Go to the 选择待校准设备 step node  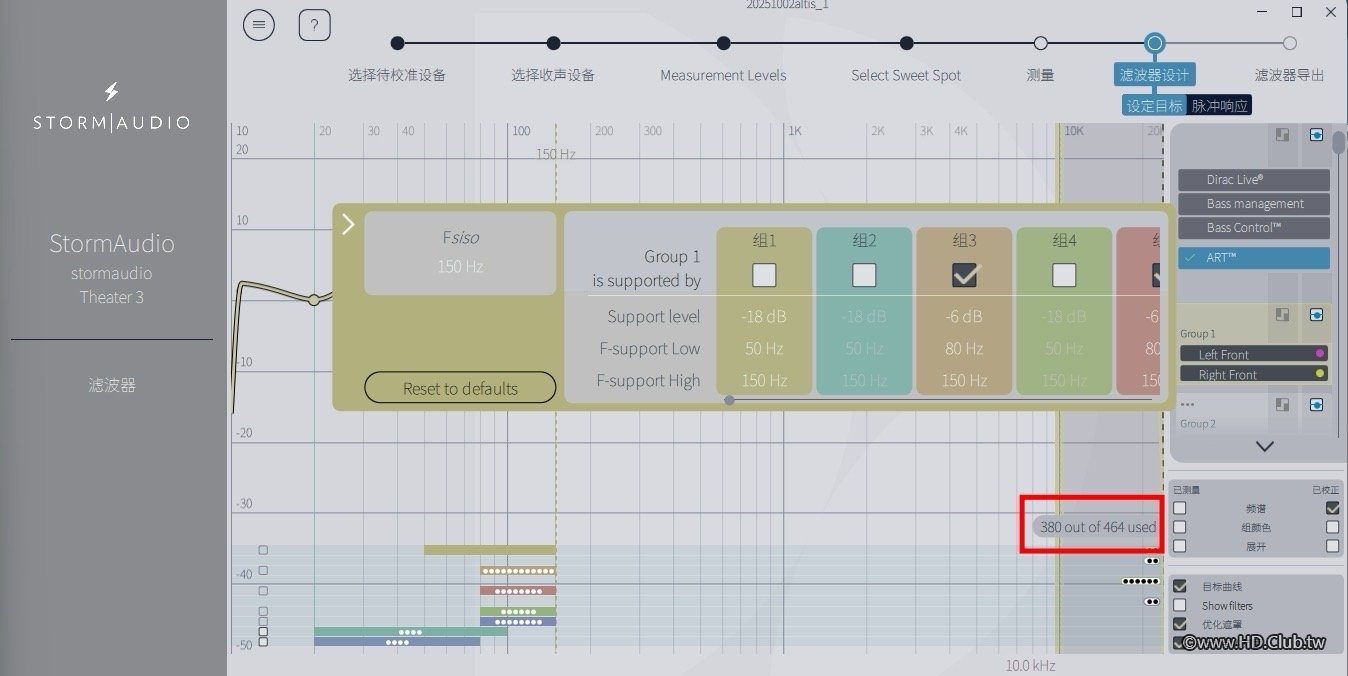click(x=397, y=43)
